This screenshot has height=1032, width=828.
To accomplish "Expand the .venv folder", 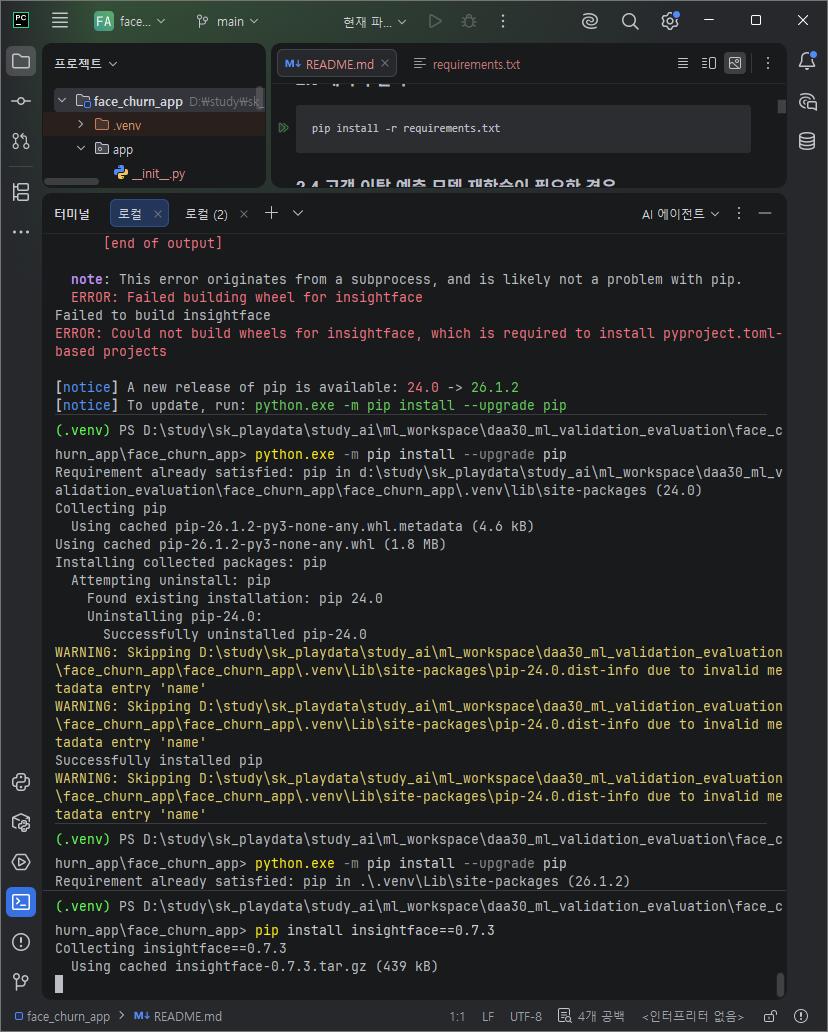I will (81, 124).
